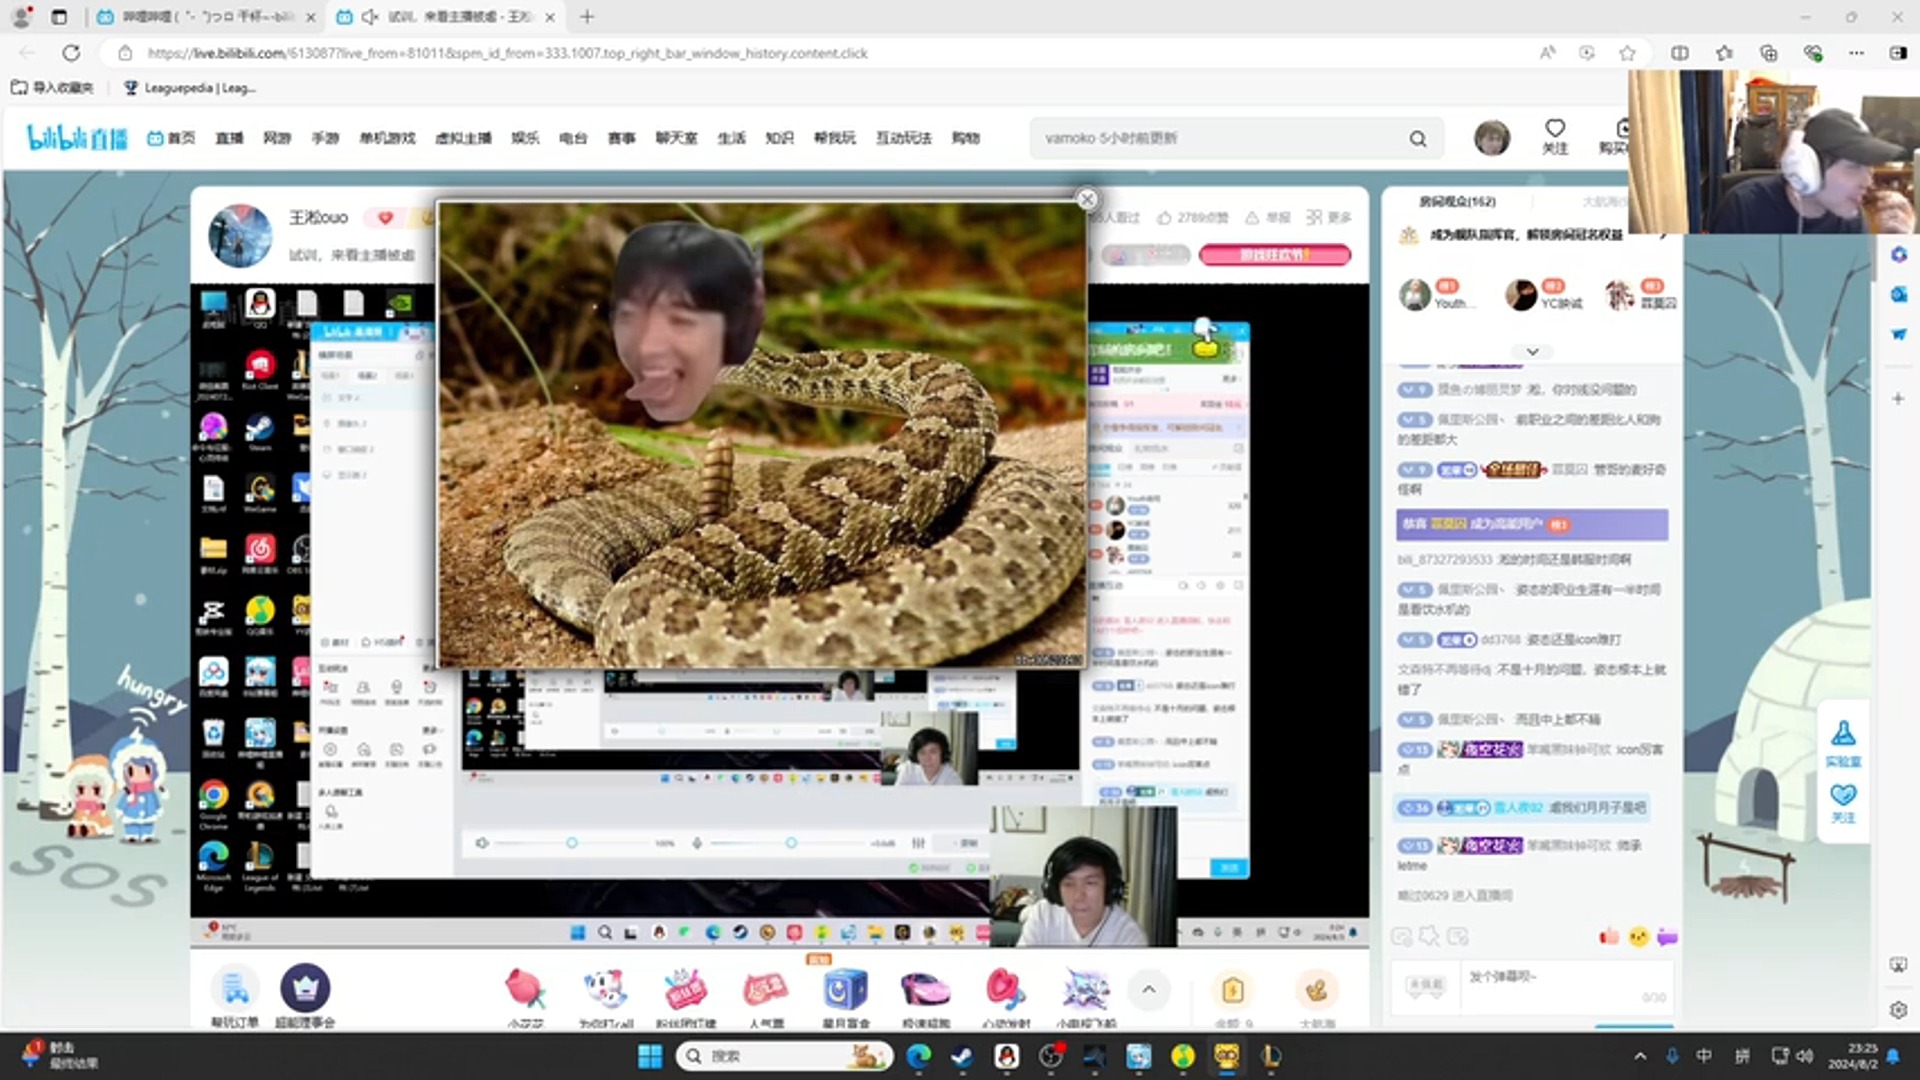This screenshot has width=1920, height=1080.
Task: Click the thumbs-up like count icon
Action: [1165, 217]
